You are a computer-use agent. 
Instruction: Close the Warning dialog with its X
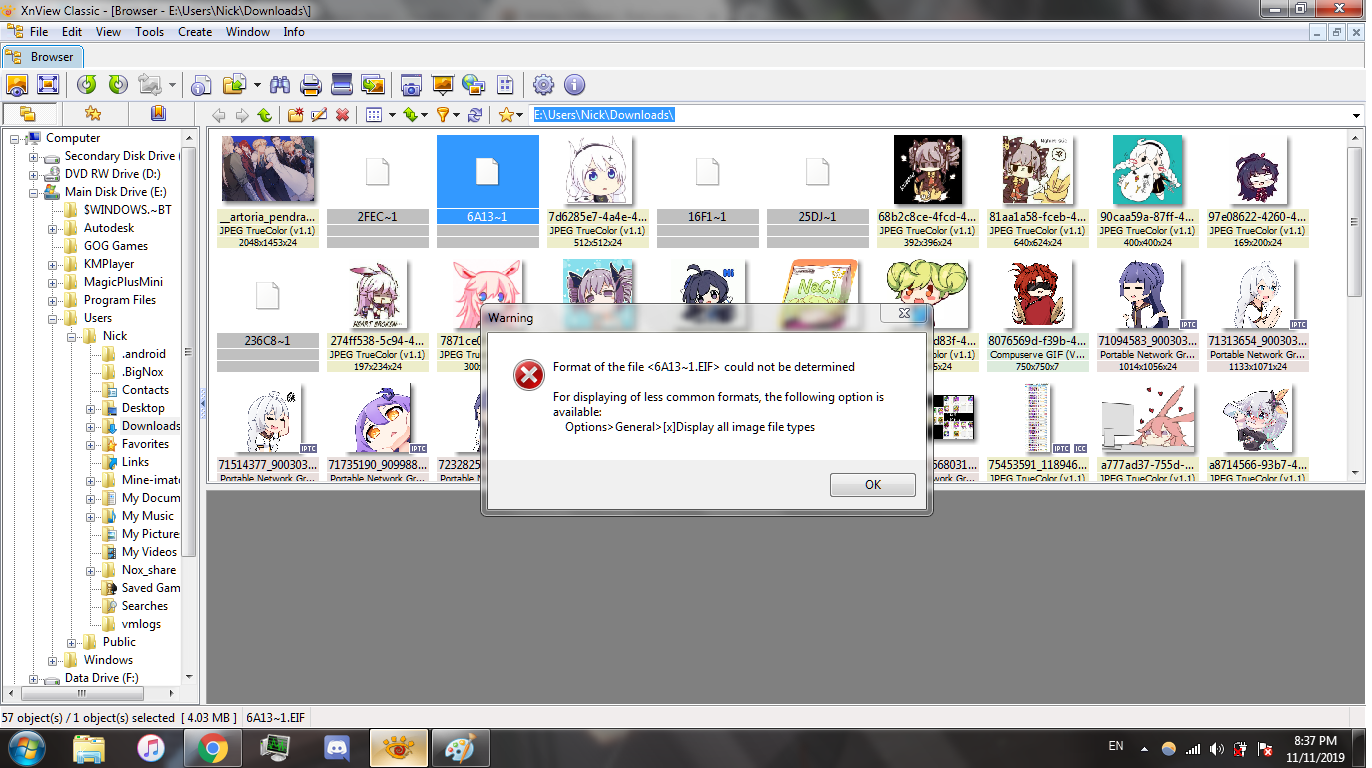pos(903,314)
